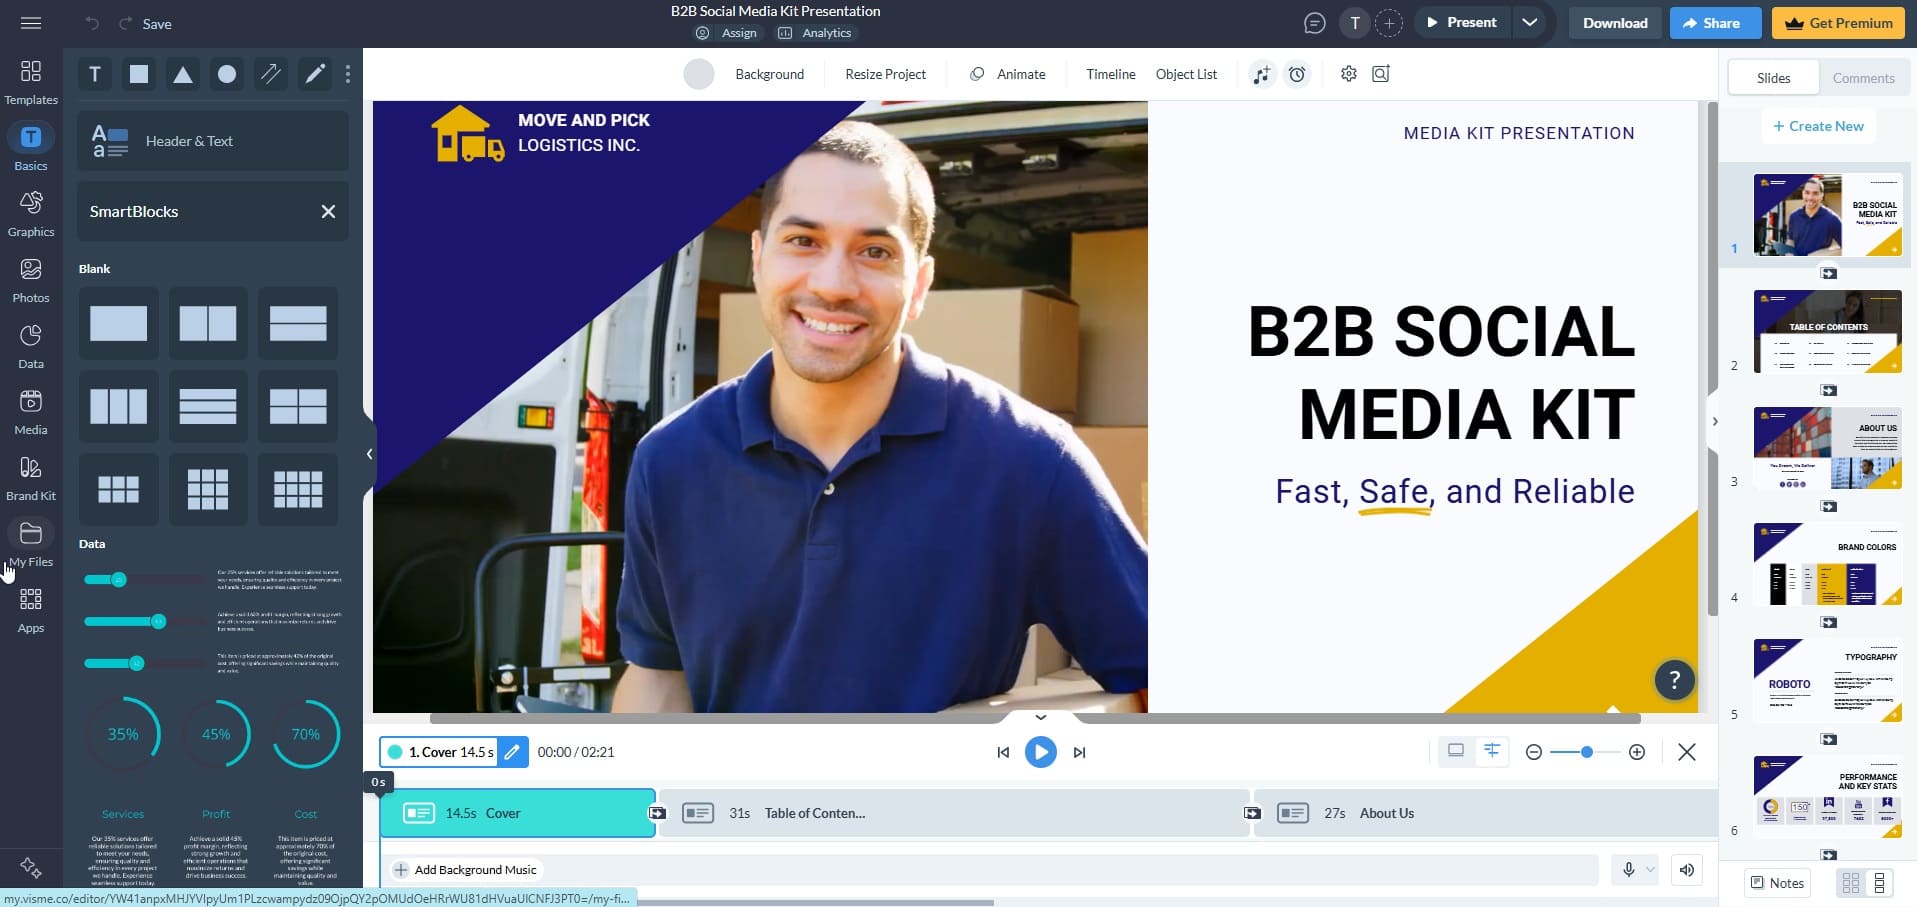Open the Object List menu item

[x=1186, y=74]
